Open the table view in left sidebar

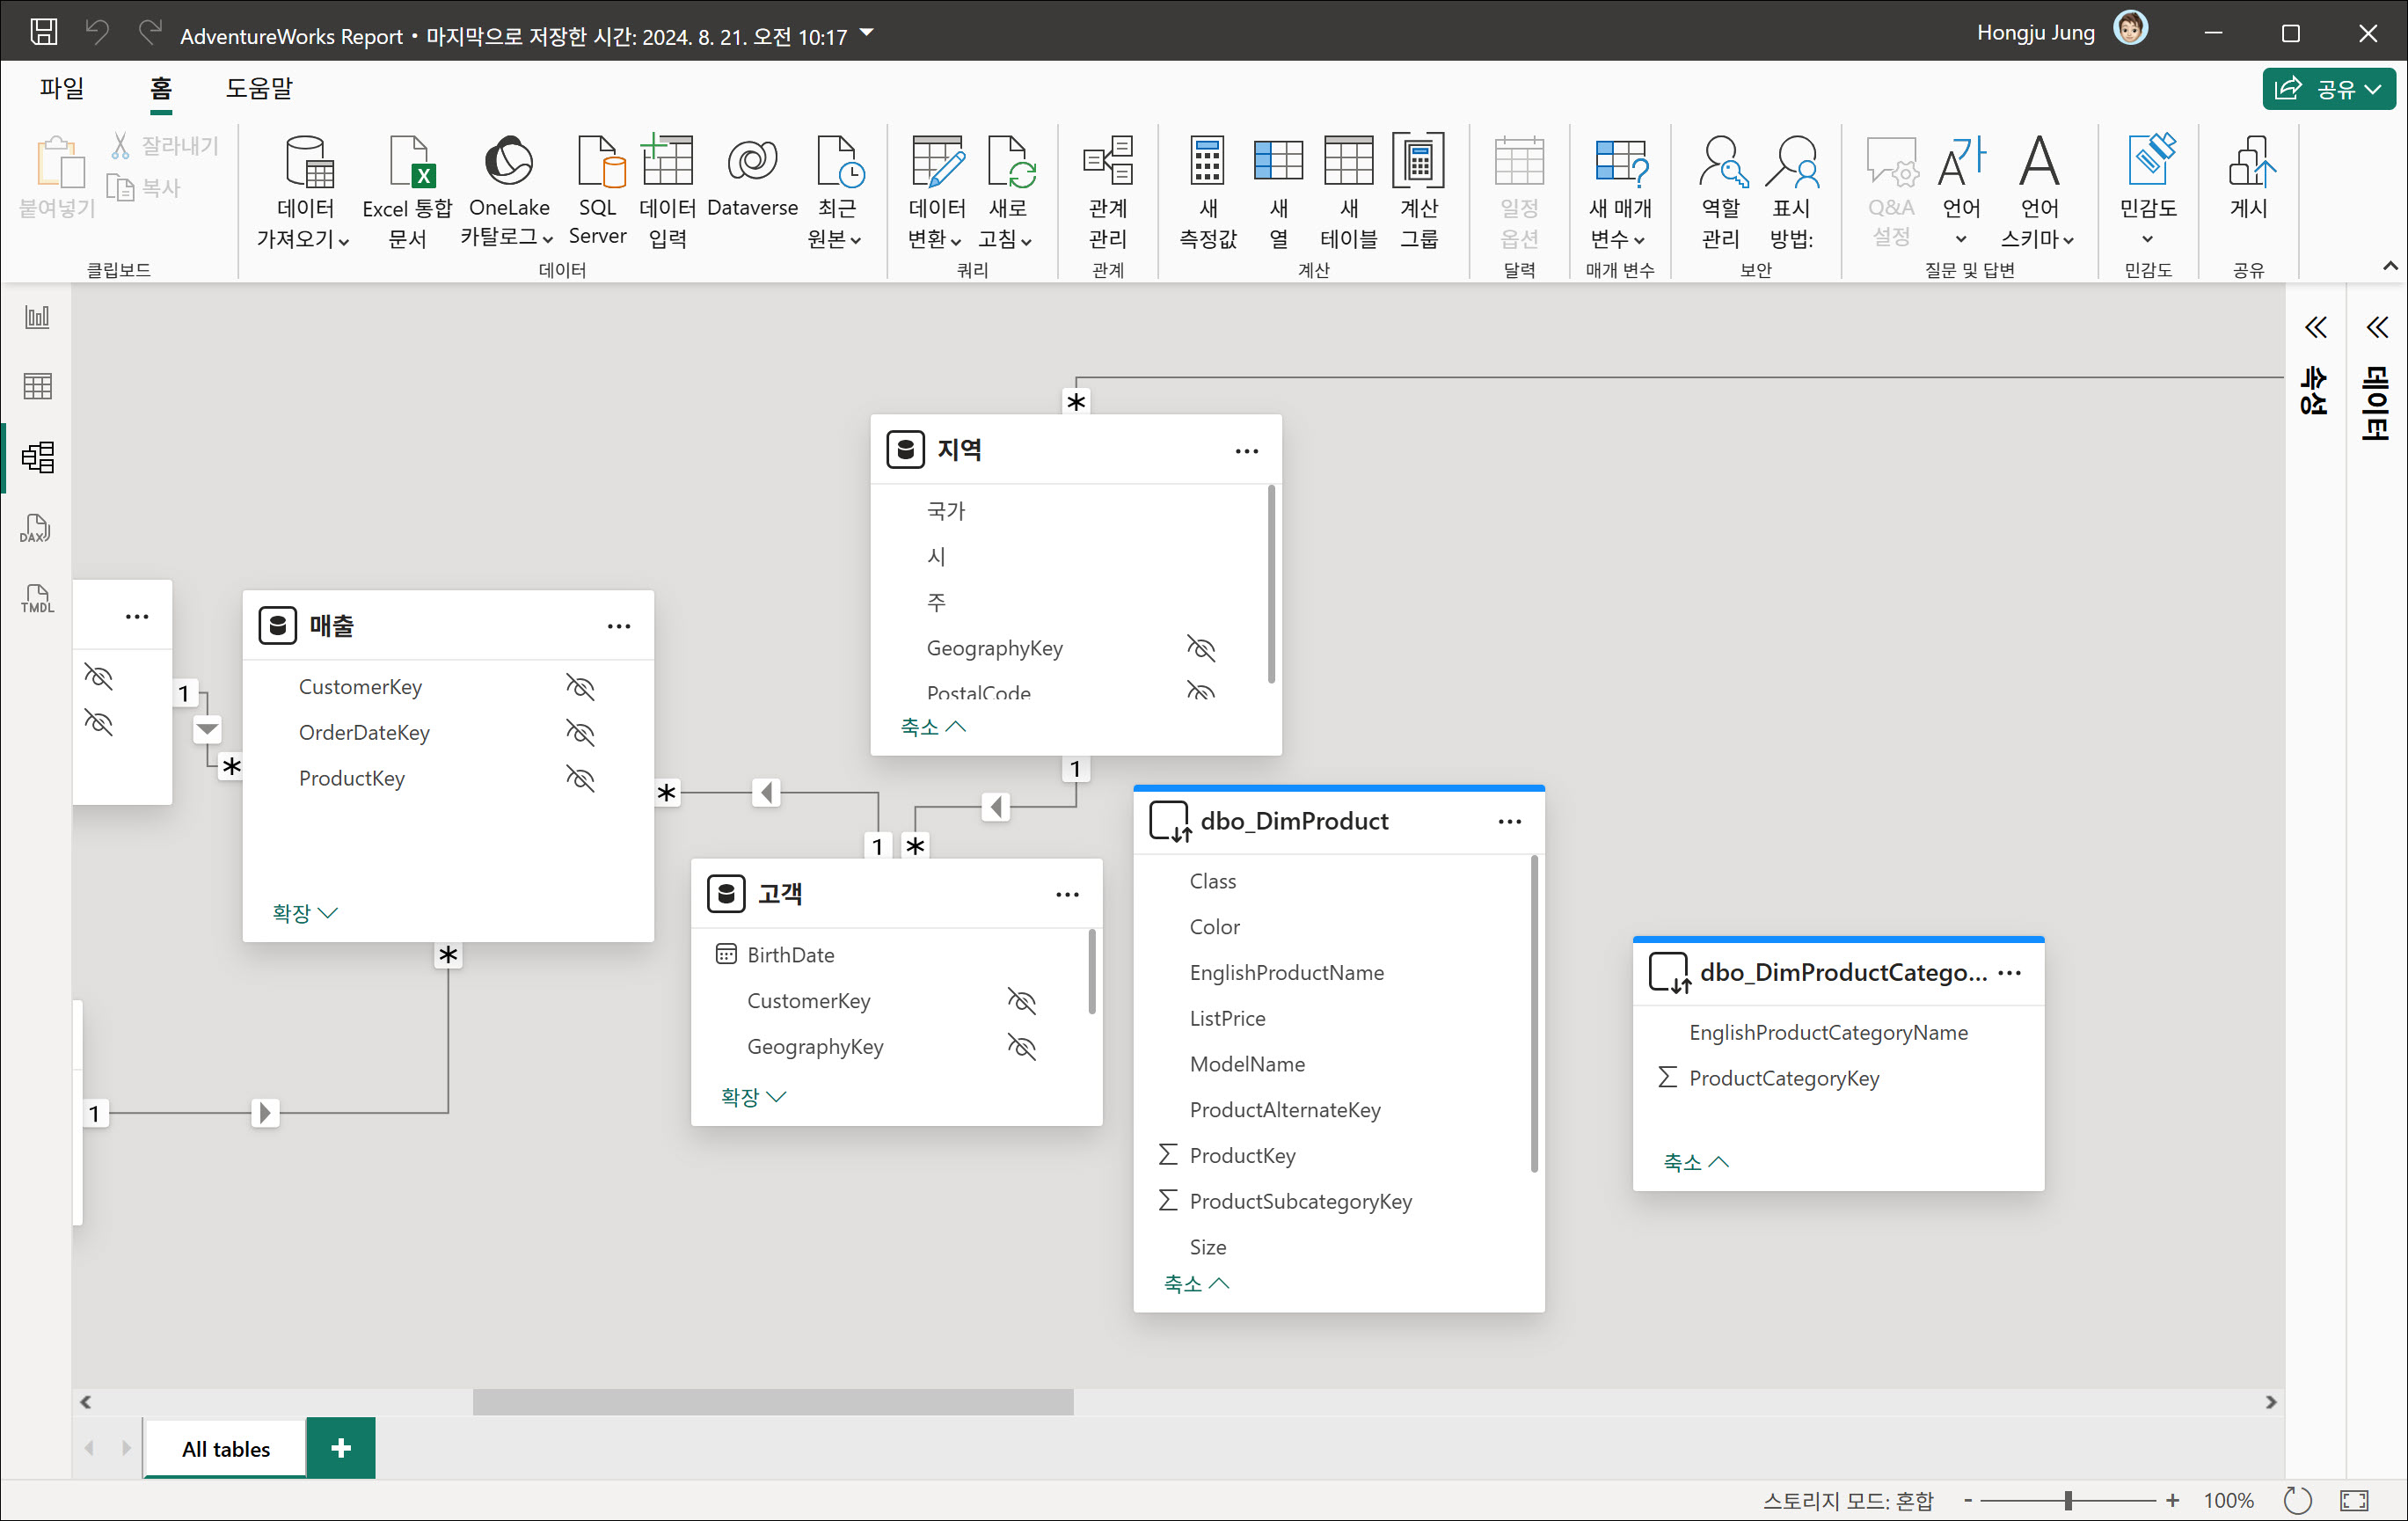point(37,386)
